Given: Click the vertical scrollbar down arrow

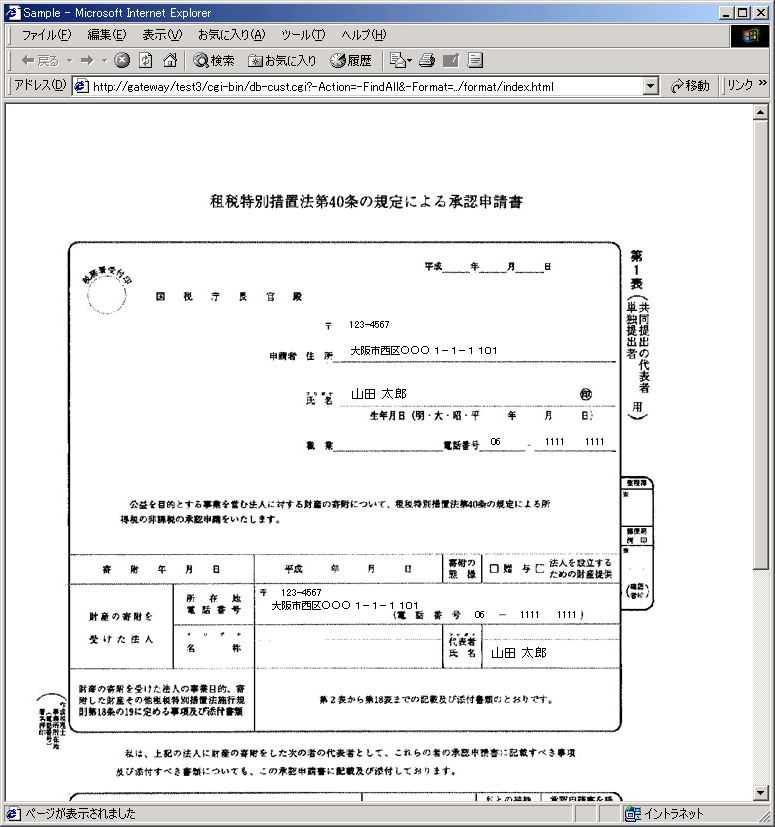Looking at the screenshot, I should [760, 792].
